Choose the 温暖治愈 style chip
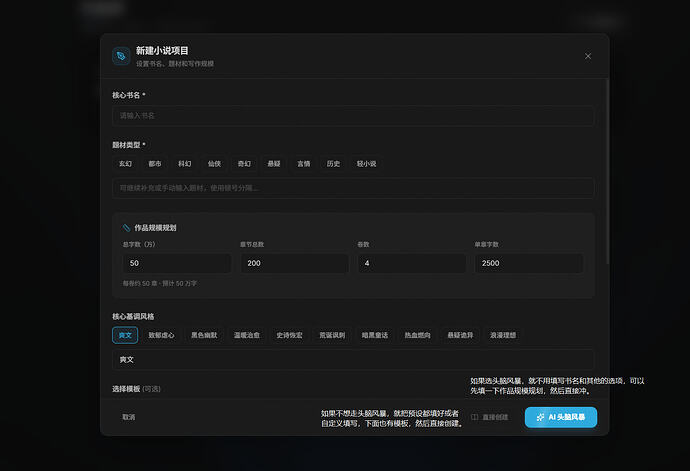Image resolution: width=690 pixels, height=471 pixels. point(247,335)
